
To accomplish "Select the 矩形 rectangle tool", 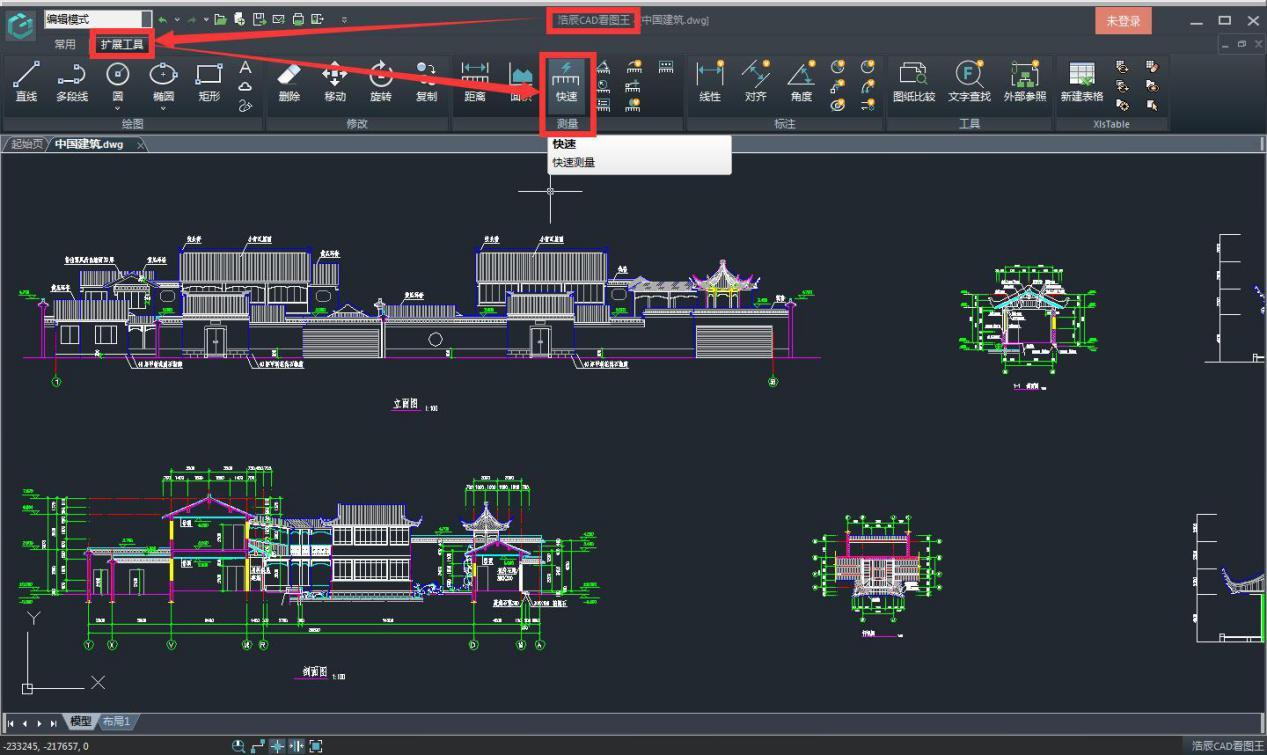I will [x=209, y=82].
